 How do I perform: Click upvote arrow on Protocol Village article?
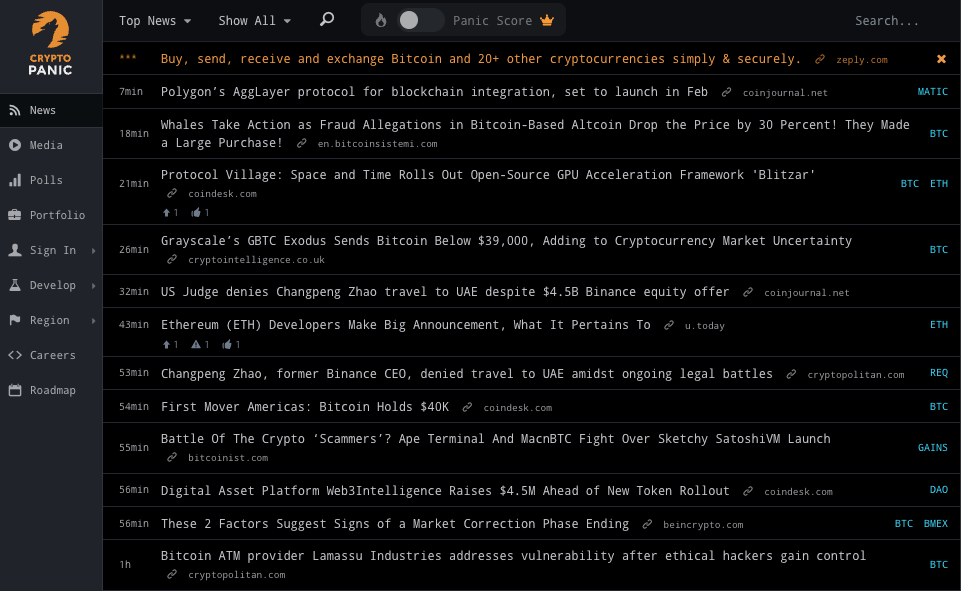click(x=166, y=213)
